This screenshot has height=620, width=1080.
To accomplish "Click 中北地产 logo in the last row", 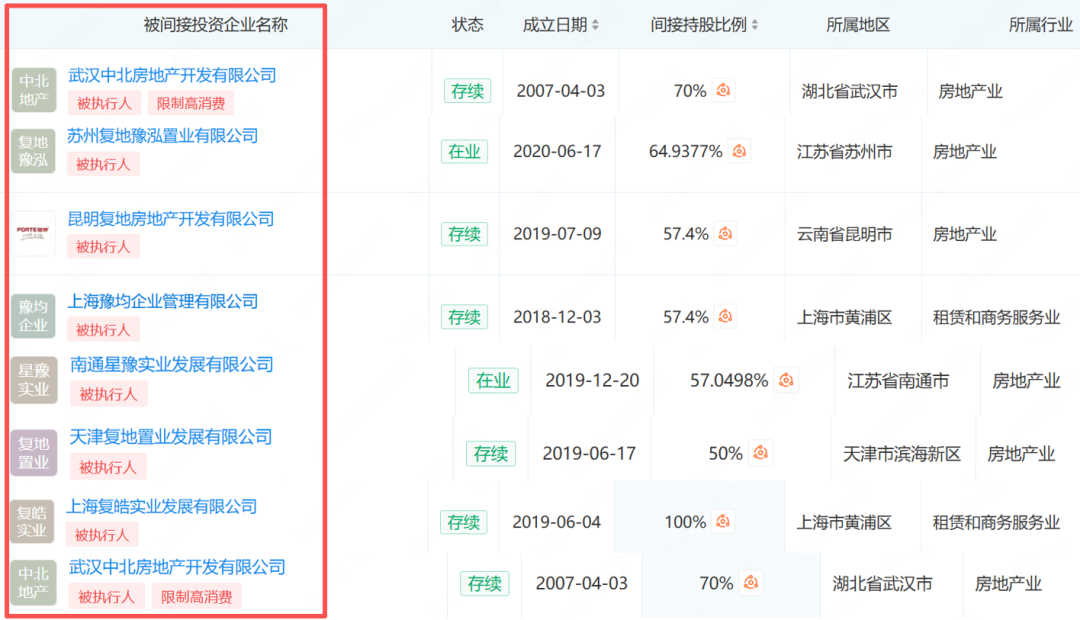I will [34, 582].
